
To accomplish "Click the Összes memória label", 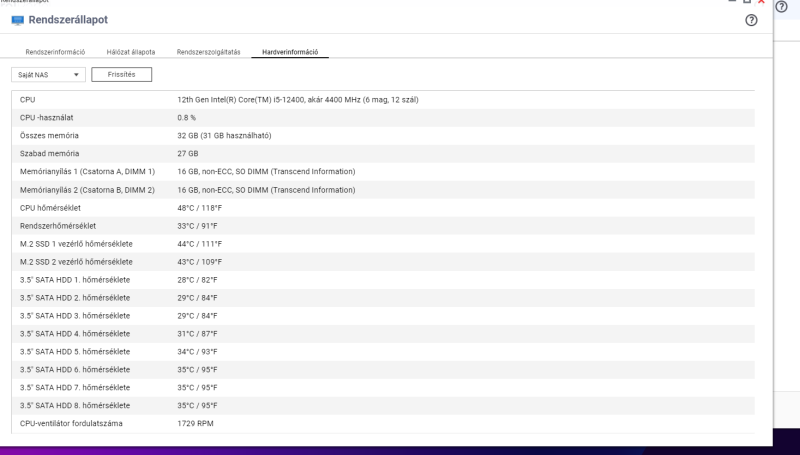I will (49, 136).
